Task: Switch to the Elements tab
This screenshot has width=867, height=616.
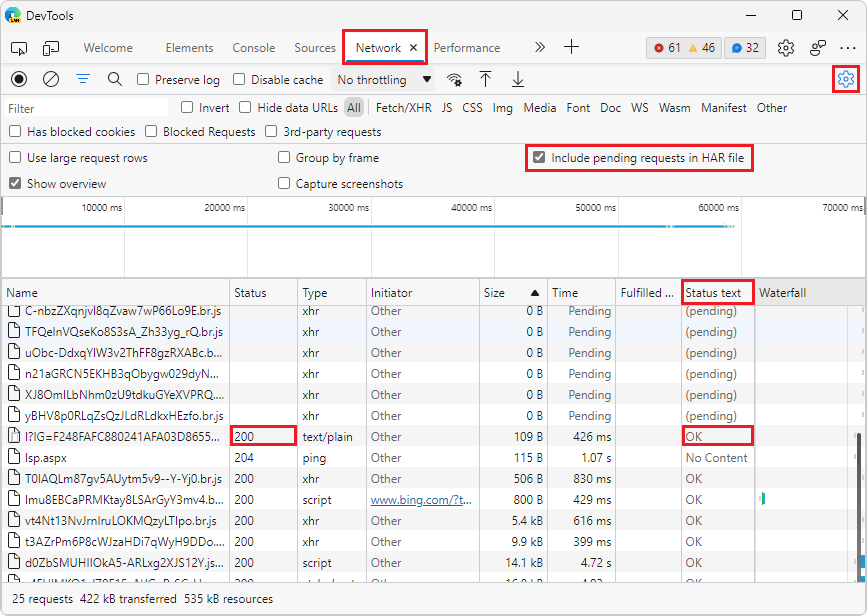Action: [x=189, y=48]
